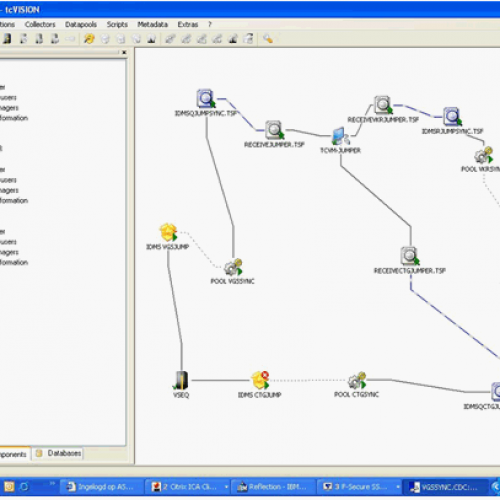Switch to the Components tab
This screenshot has width=500, height=500.
click(x=15, y=454)
